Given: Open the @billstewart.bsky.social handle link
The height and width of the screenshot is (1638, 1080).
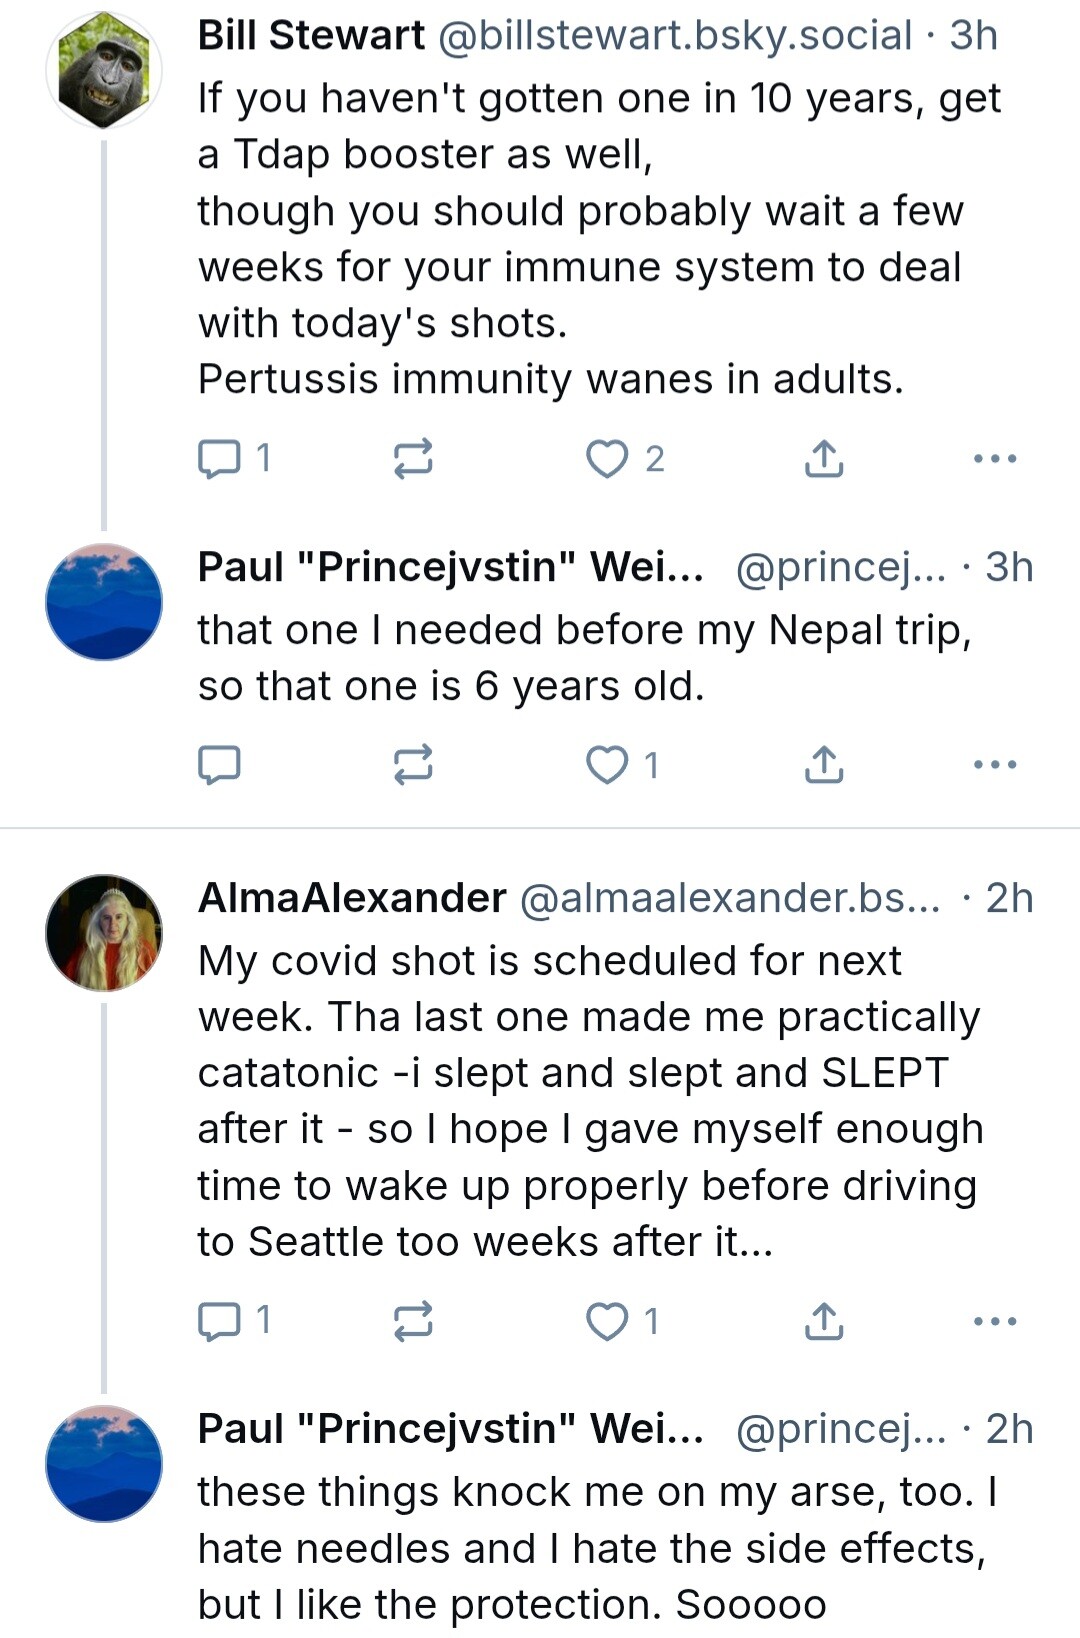Looking at the screenshot, I should click(x=675, y=36).
